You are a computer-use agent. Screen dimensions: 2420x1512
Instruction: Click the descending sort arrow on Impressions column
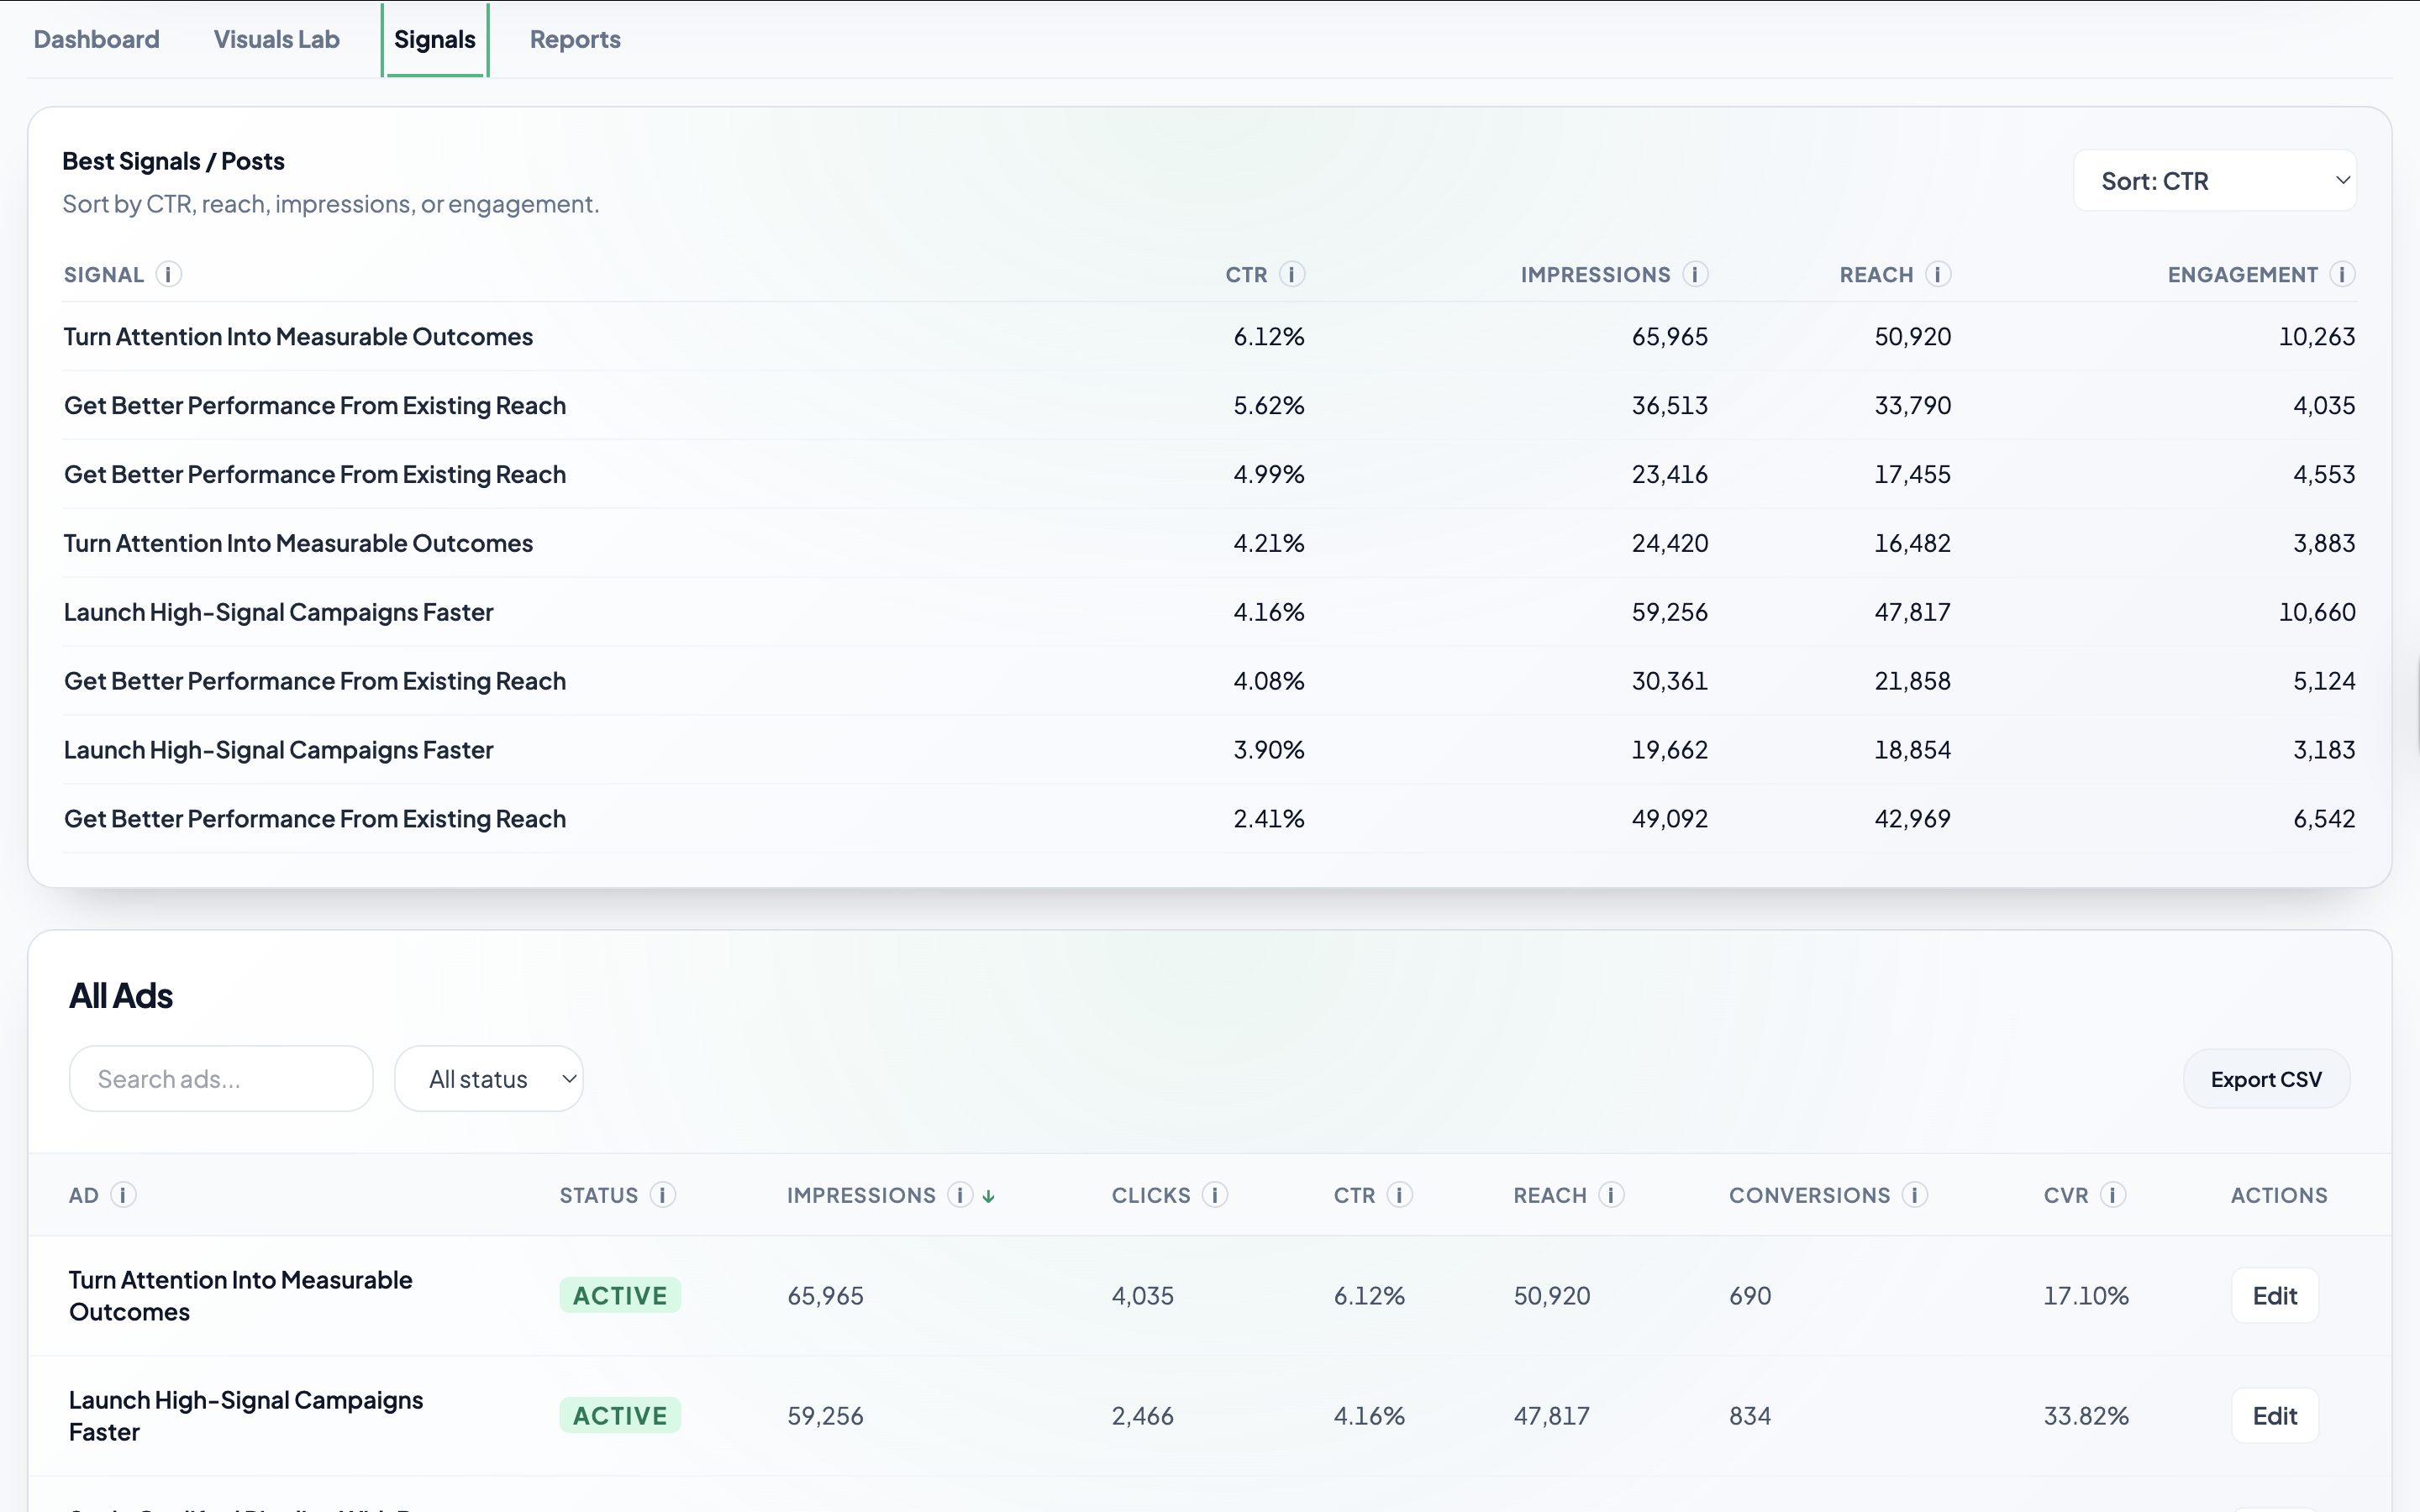pyautogui.click(x=988, y=1195)
